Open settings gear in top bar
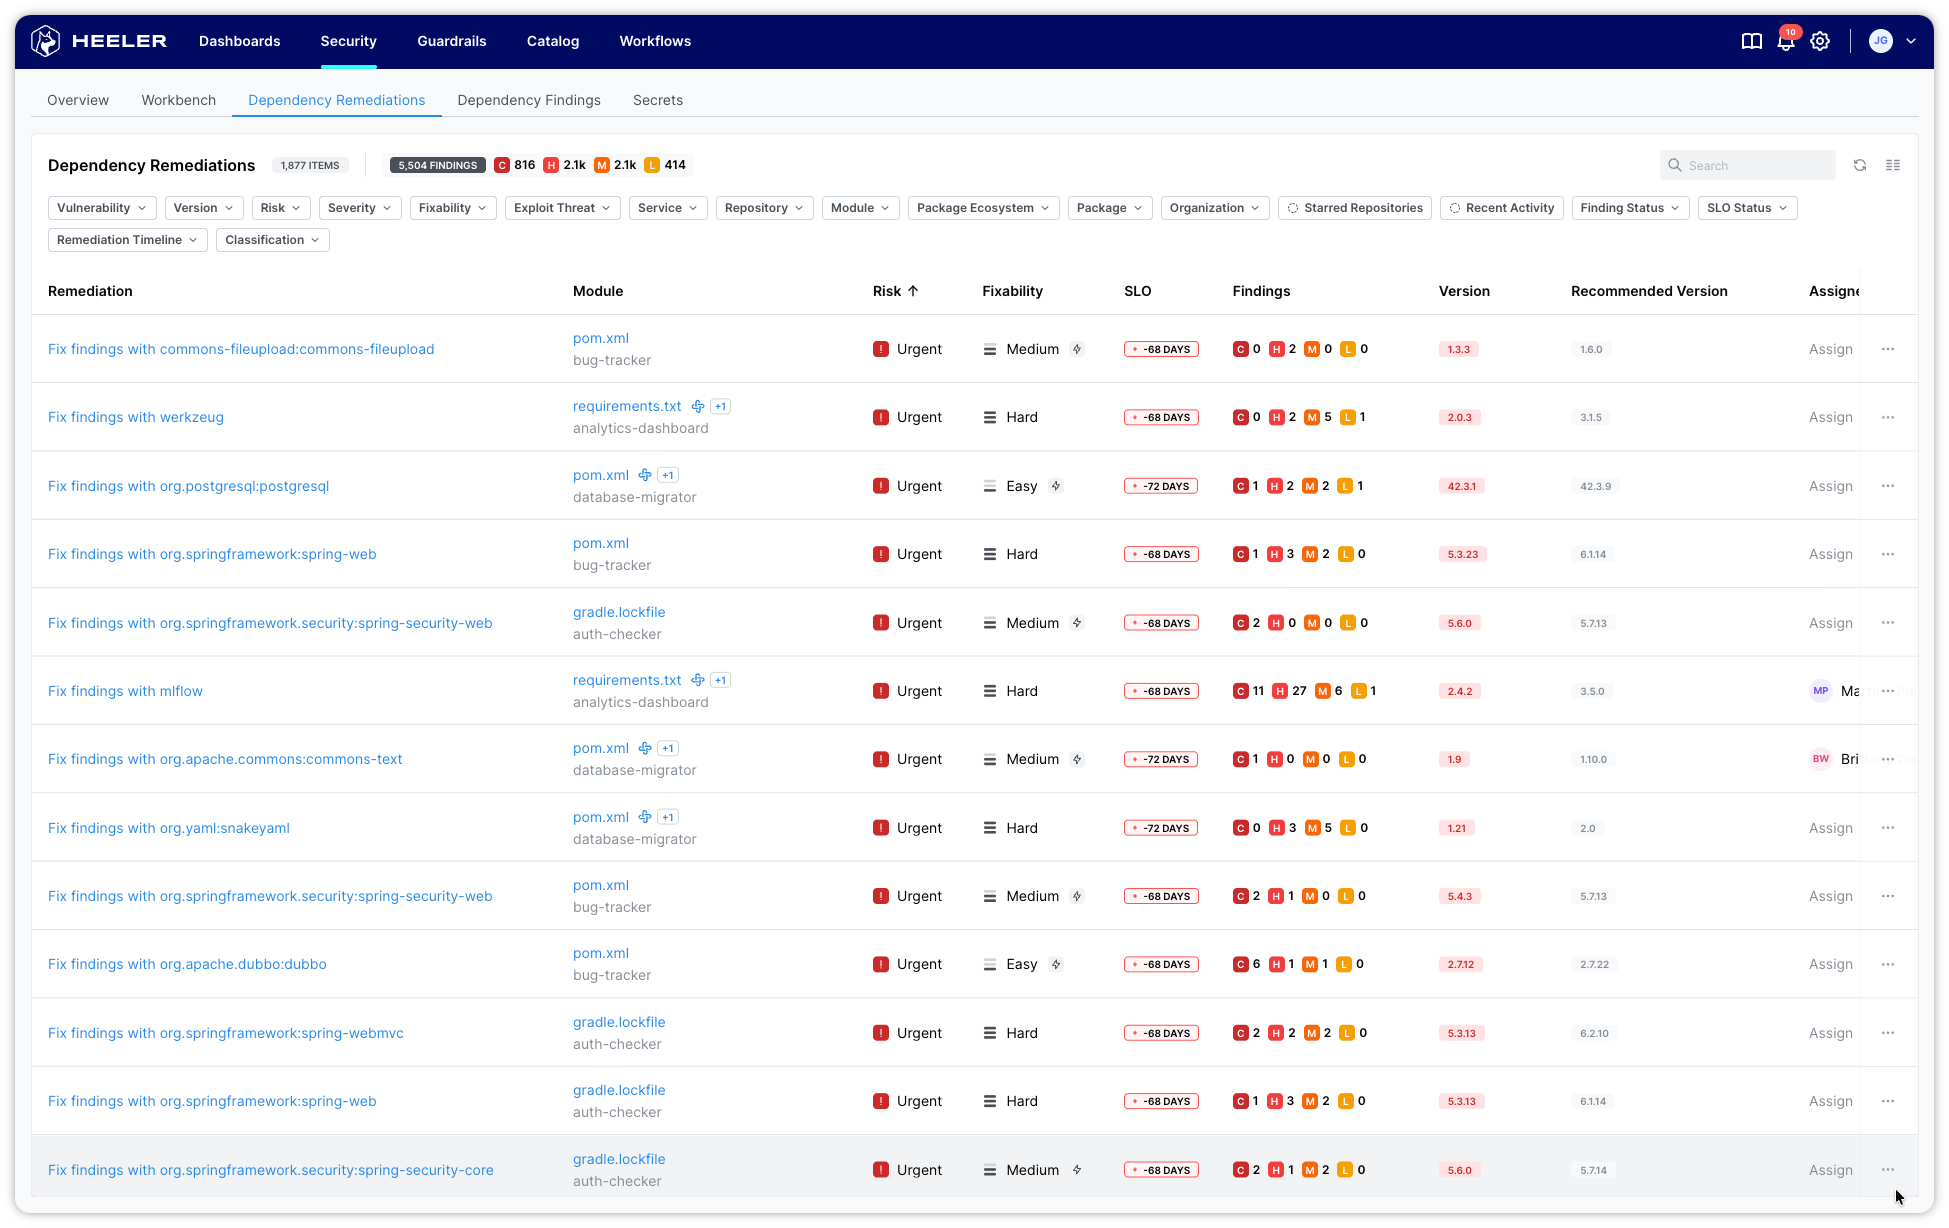This screenshot has width=1949, height=1228. pos(1820,41)
